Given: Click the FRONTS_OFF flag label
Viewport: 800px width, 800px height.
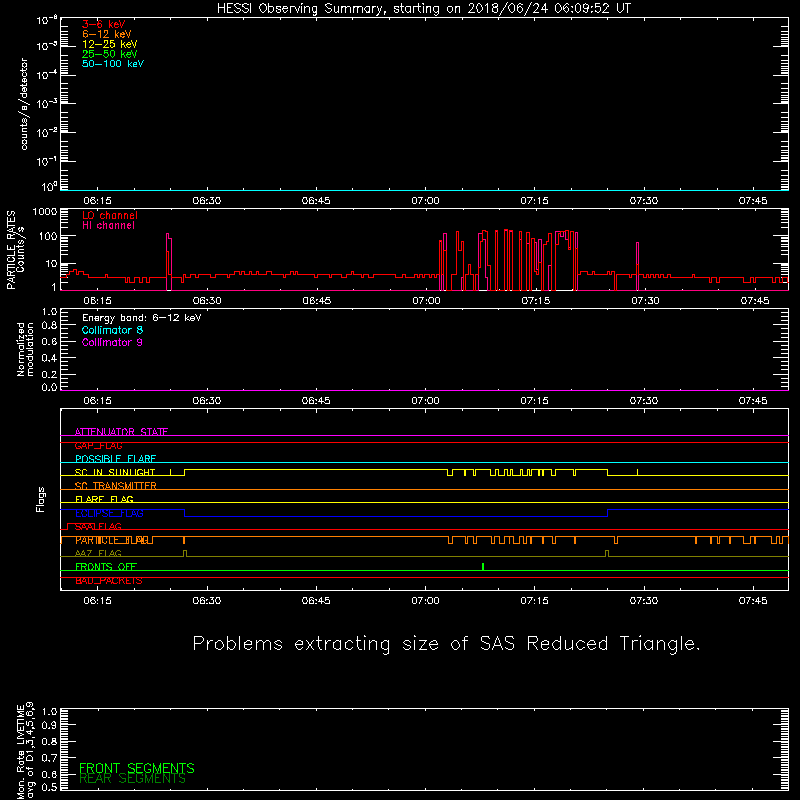Looking at the screenshot, I should [106, 567].
